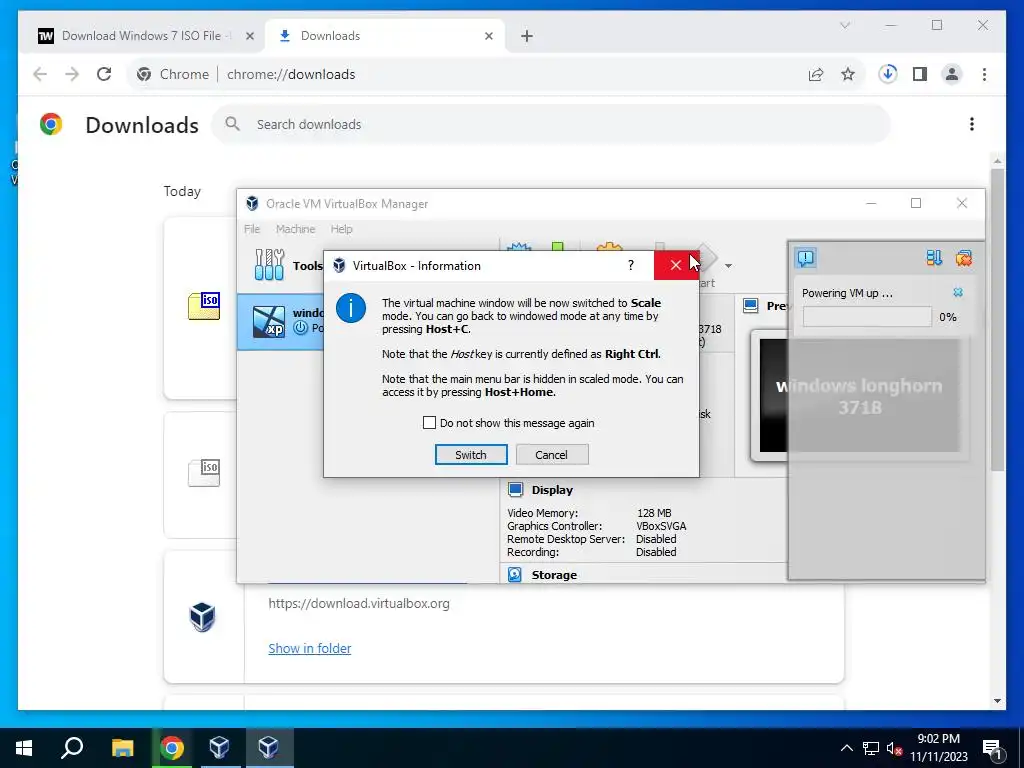Click Cancel in the VirtualBox Information dialog
The width and height of the screenshot is (1024, 768).
tap(552, 455)
